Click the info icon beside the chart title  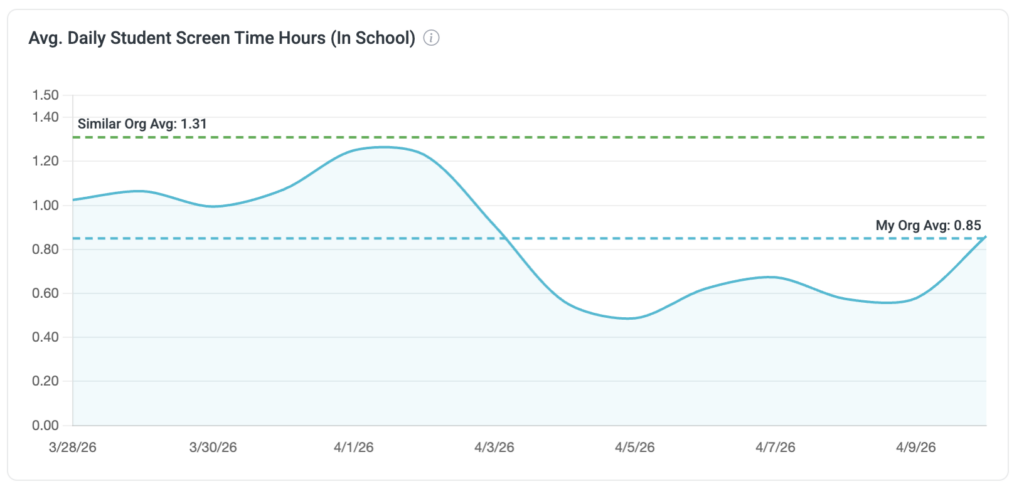[432, 39]
